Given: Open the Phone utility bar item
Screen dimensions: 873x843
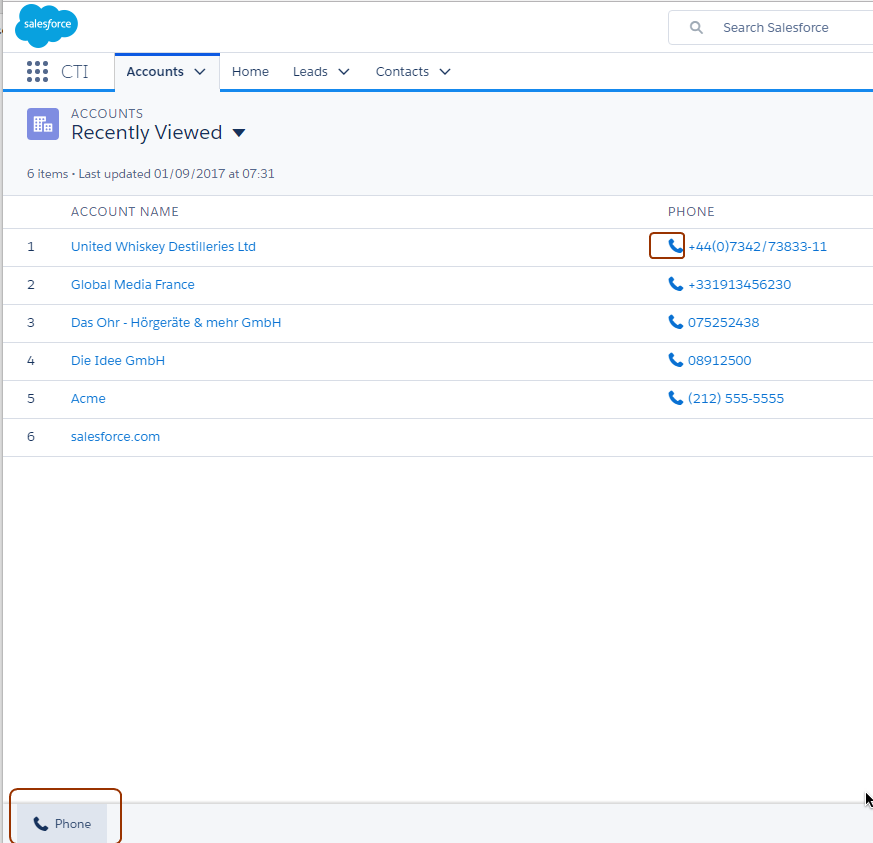Looking at the screenshot, I should (x=62, y=824).
